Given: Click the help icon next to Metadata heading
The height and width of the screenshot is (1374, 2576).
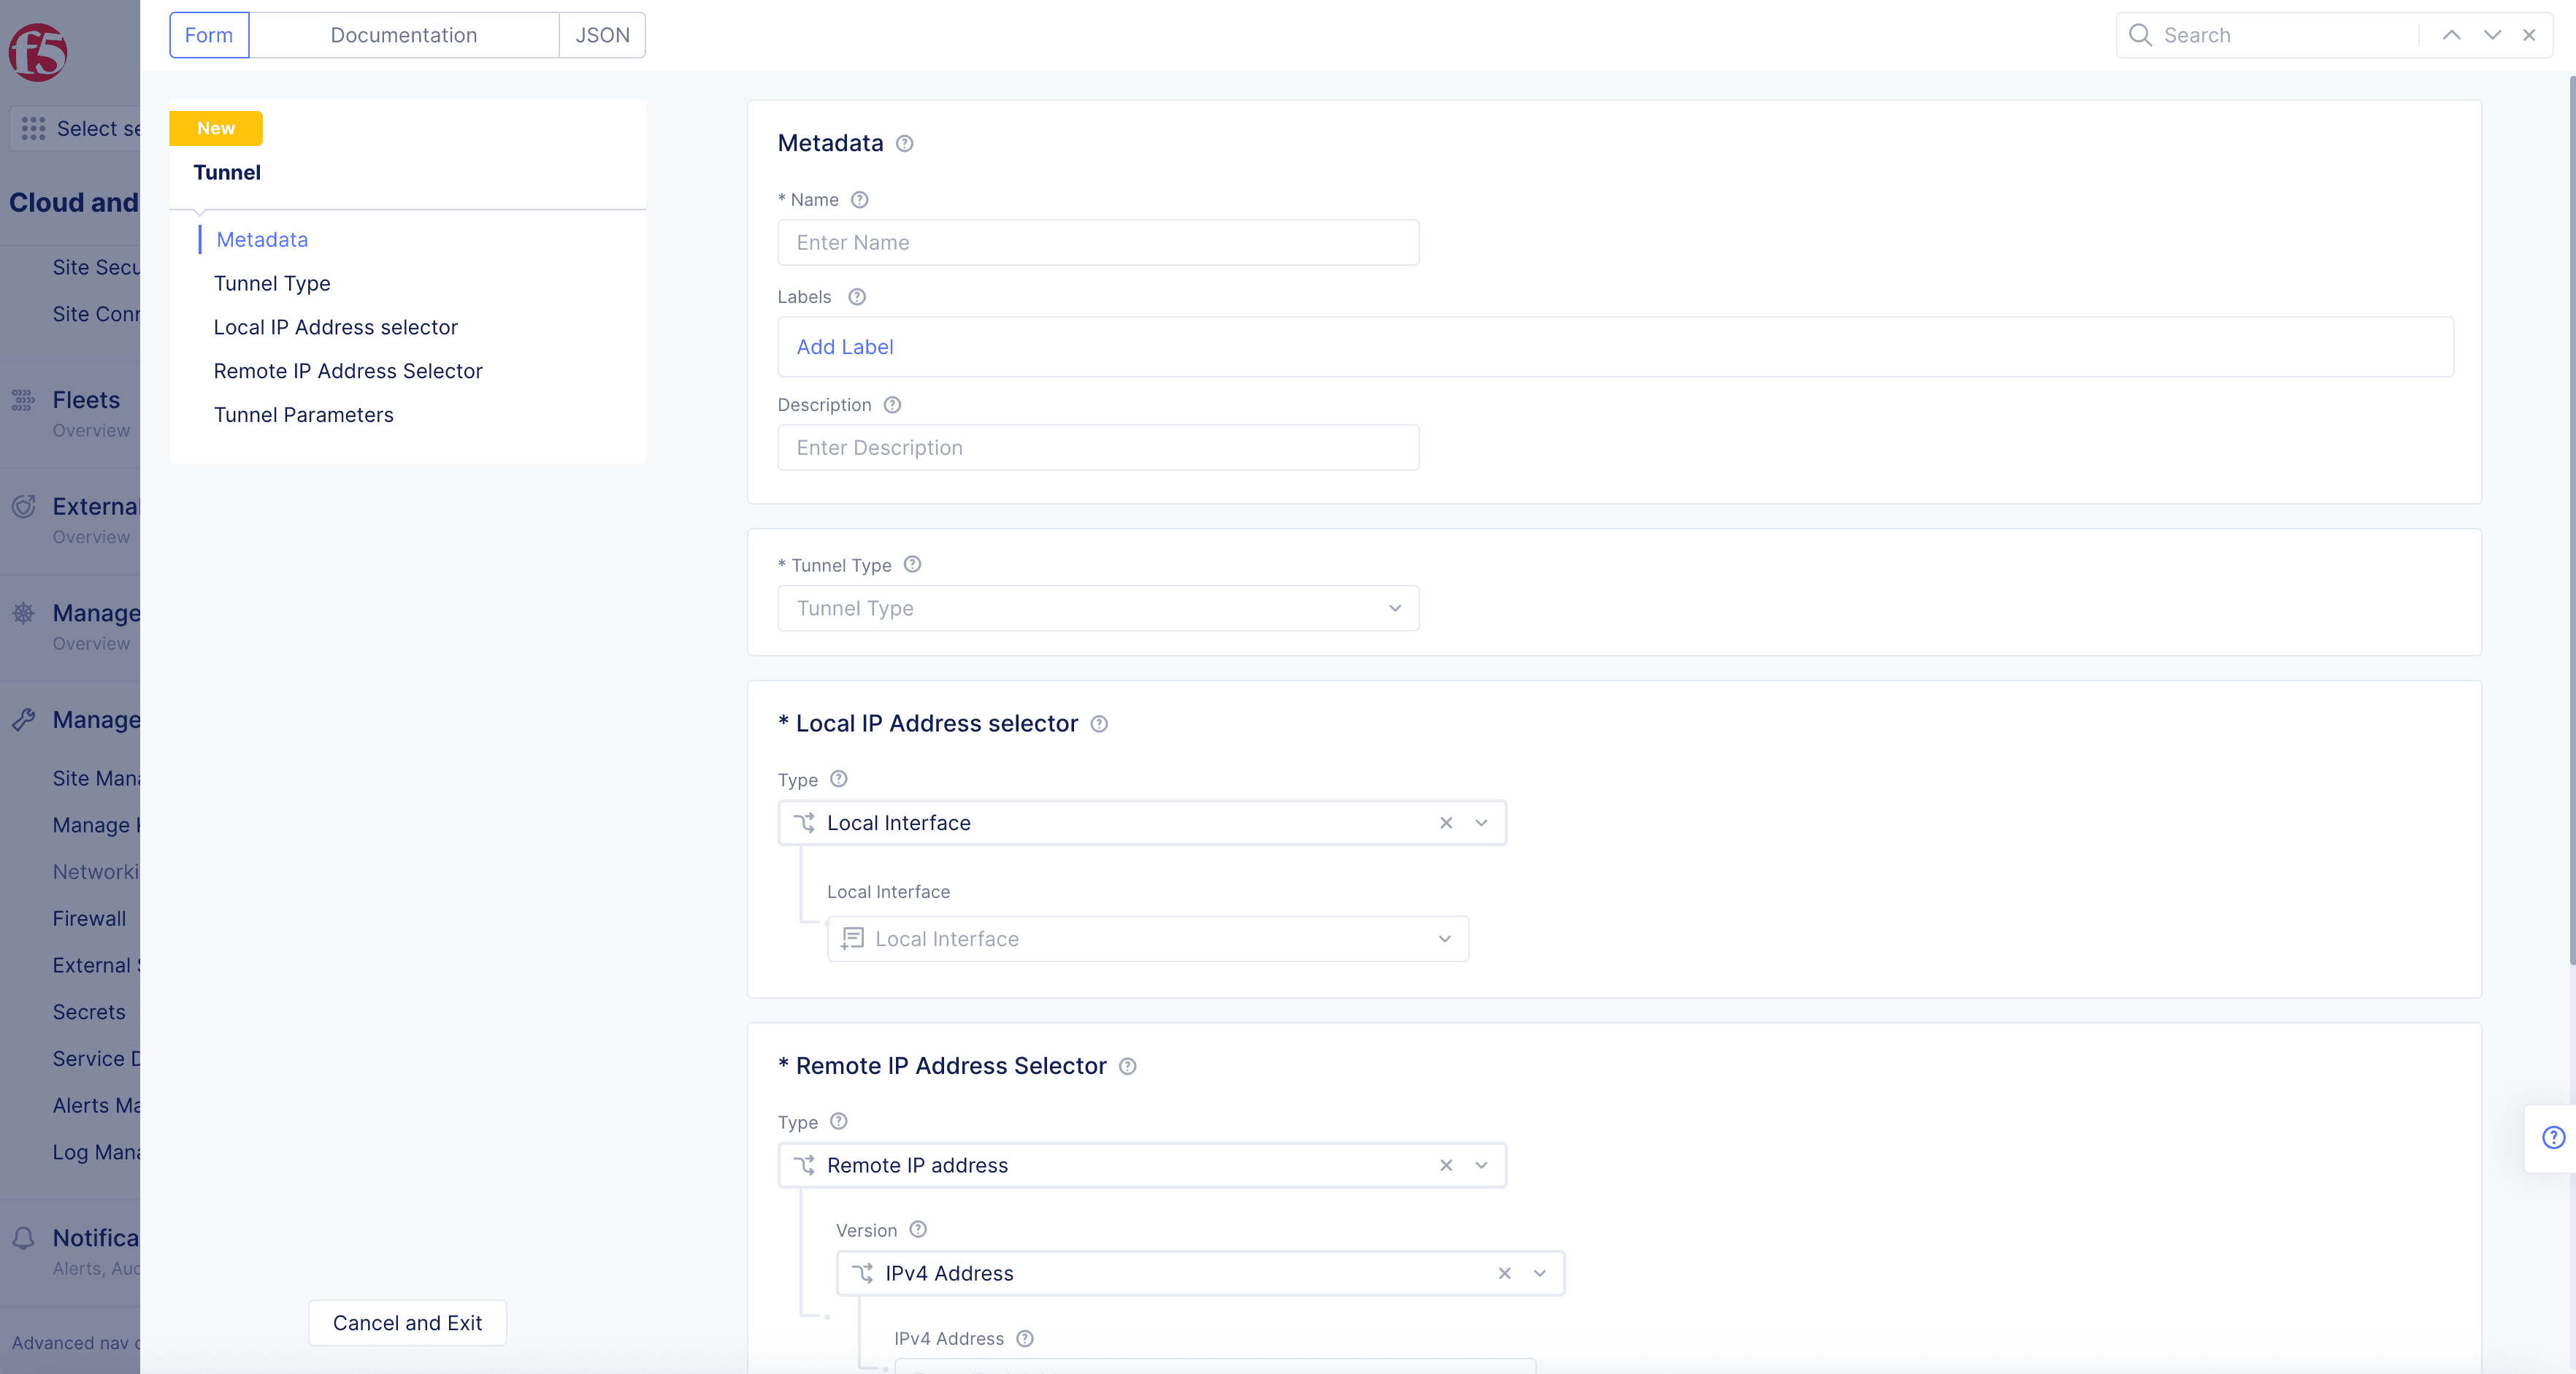Looking at the screenshot, I should [x=904, y=143].
